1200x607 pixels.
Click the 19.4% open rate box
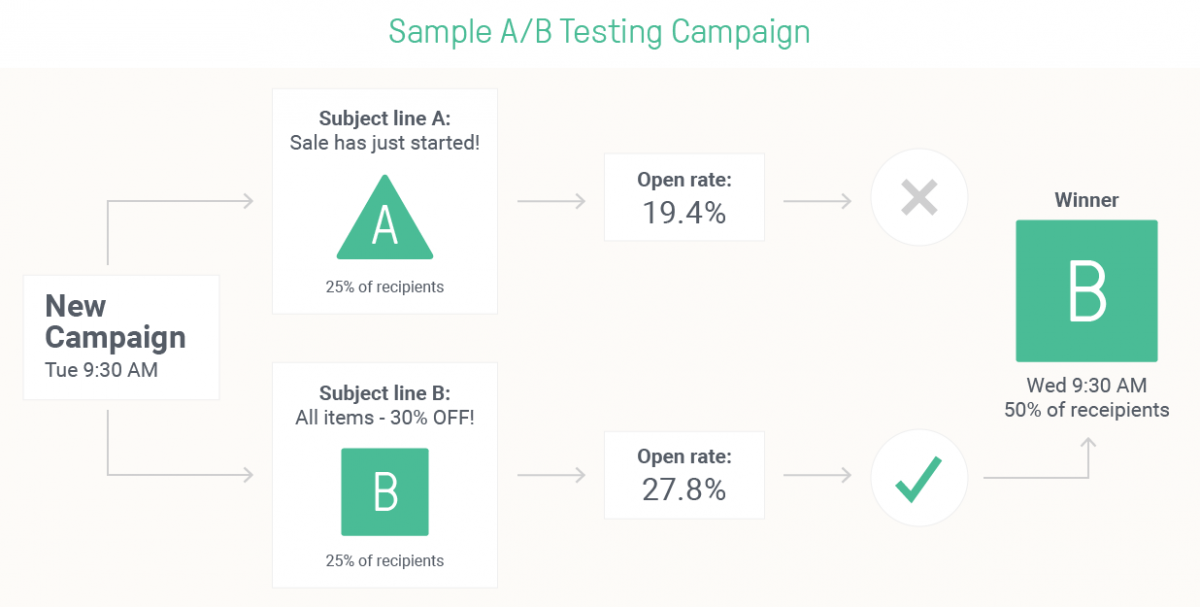click(684, 197)
